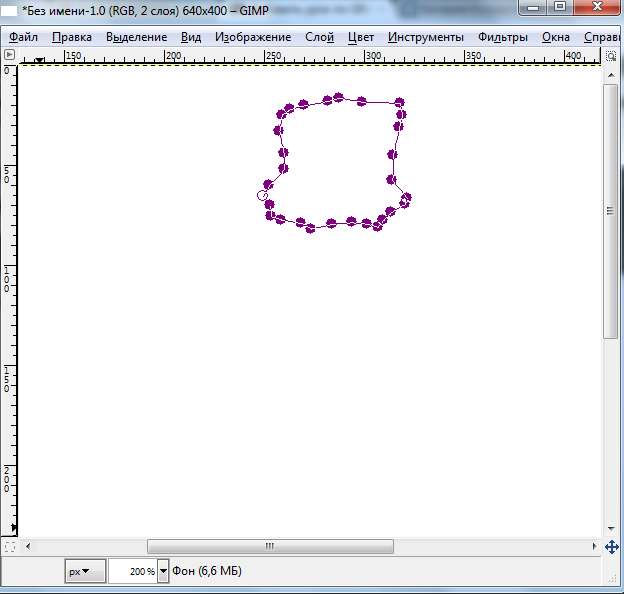Viewport: 624px width, 594px height.
Task: Click the vertical scrollbar thumb
Action: tap(610, 211)
